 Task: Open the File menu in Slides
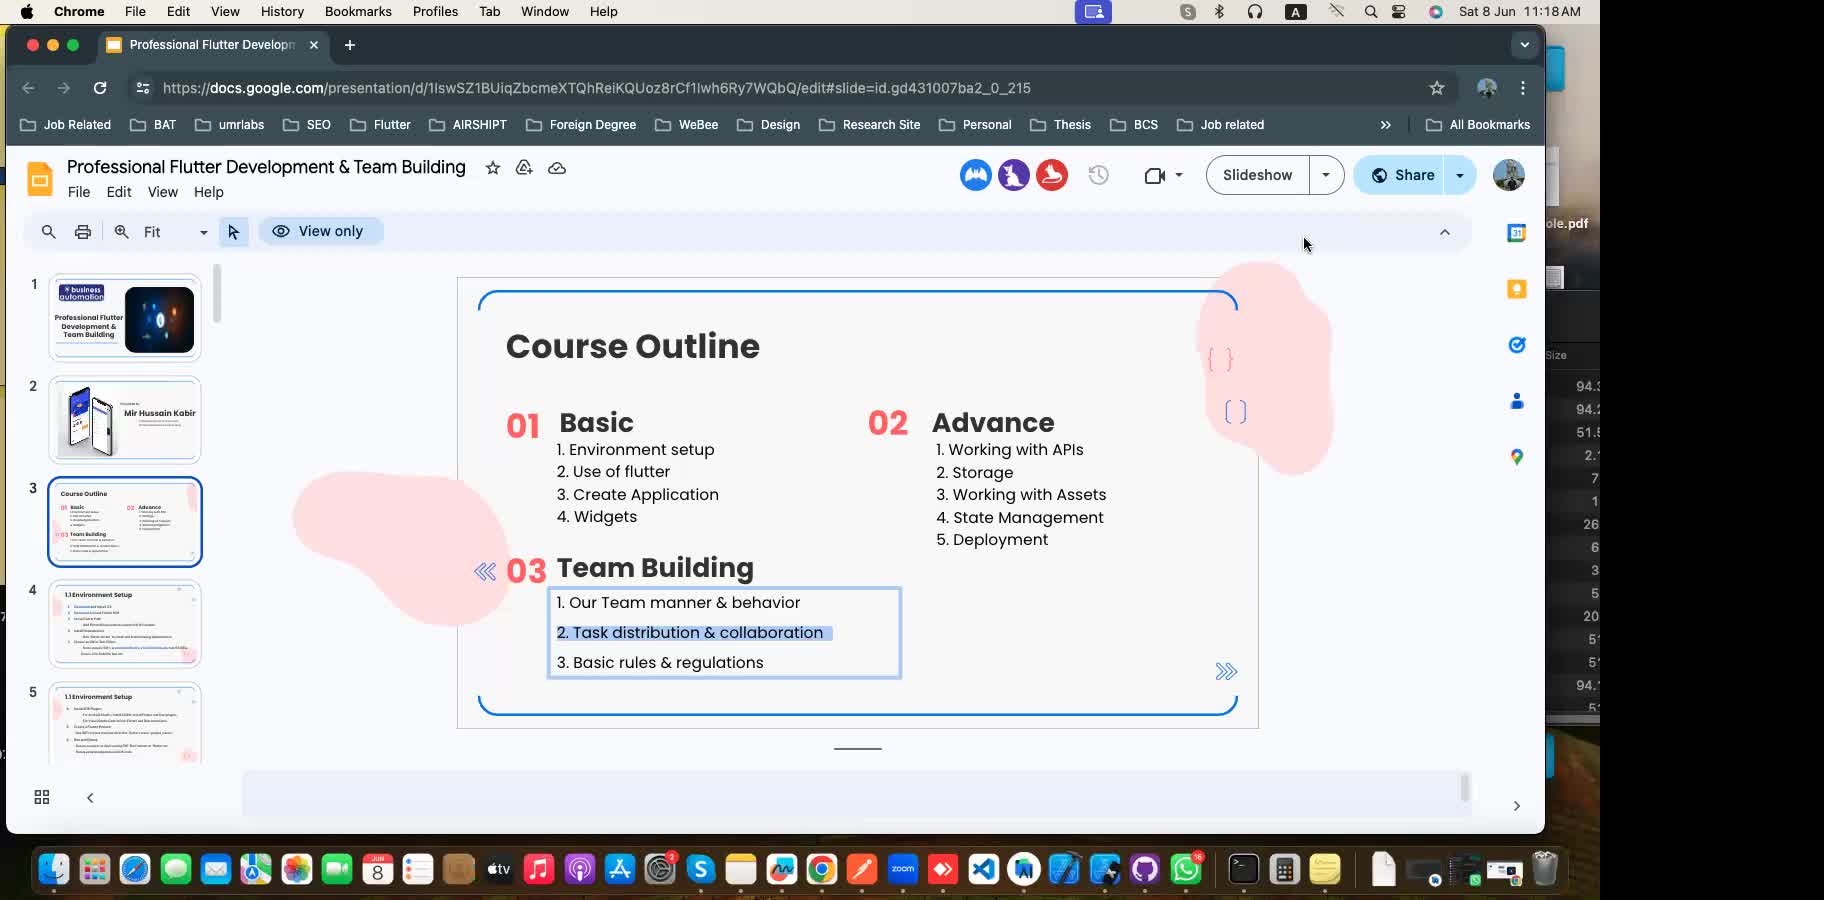(78, 192)
